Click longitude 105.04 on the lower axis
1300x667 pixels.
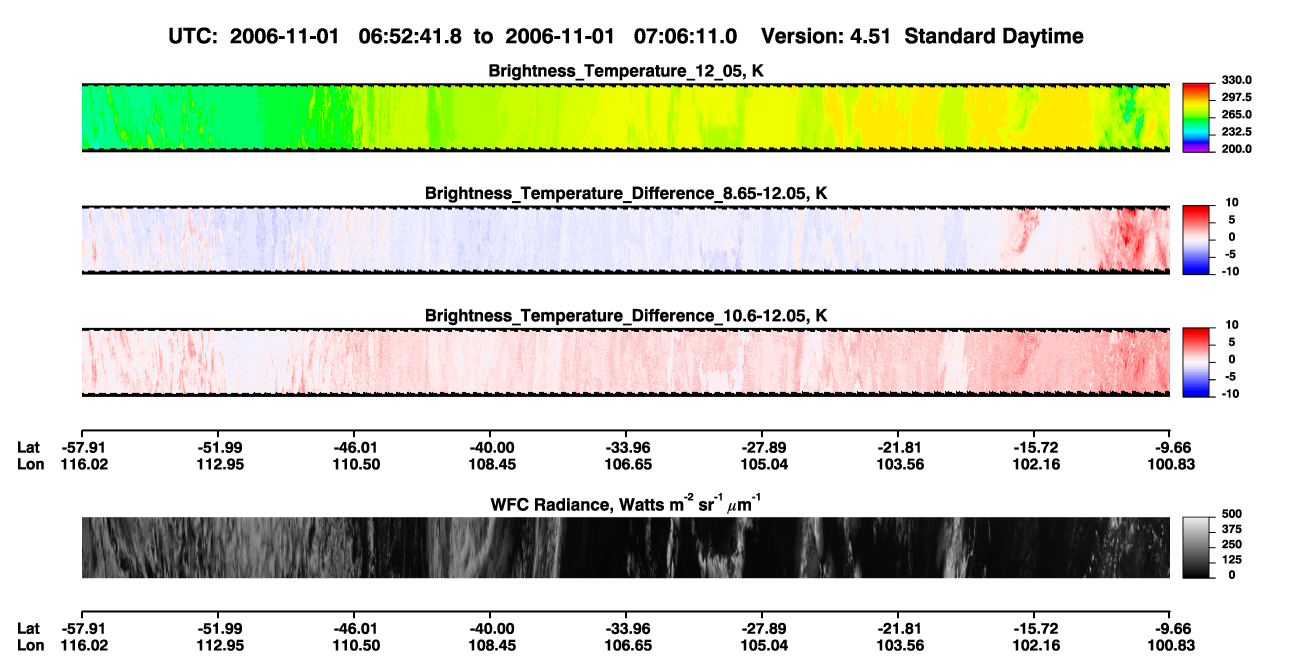pyautogui.click(x=762, y=644)
